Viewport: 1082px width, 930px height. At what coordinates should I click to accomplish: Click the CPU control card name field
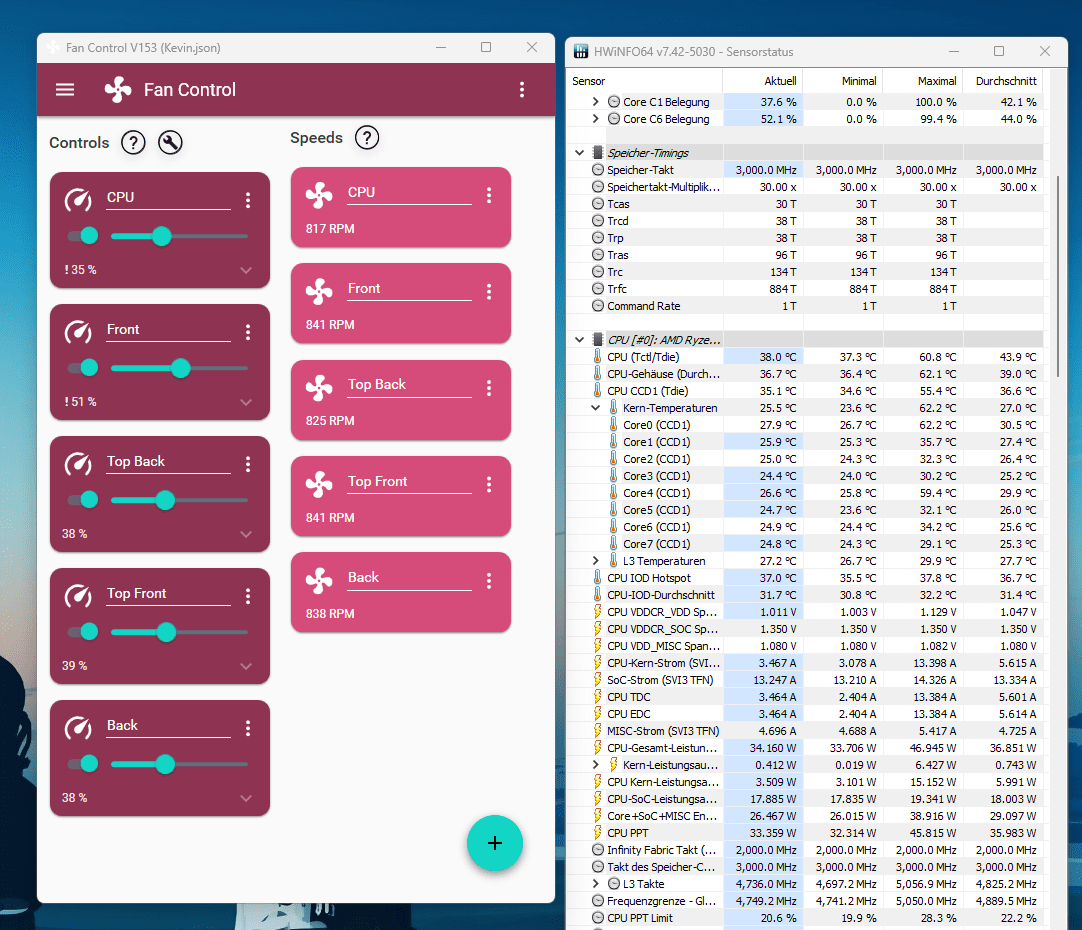tap(168, 198)
